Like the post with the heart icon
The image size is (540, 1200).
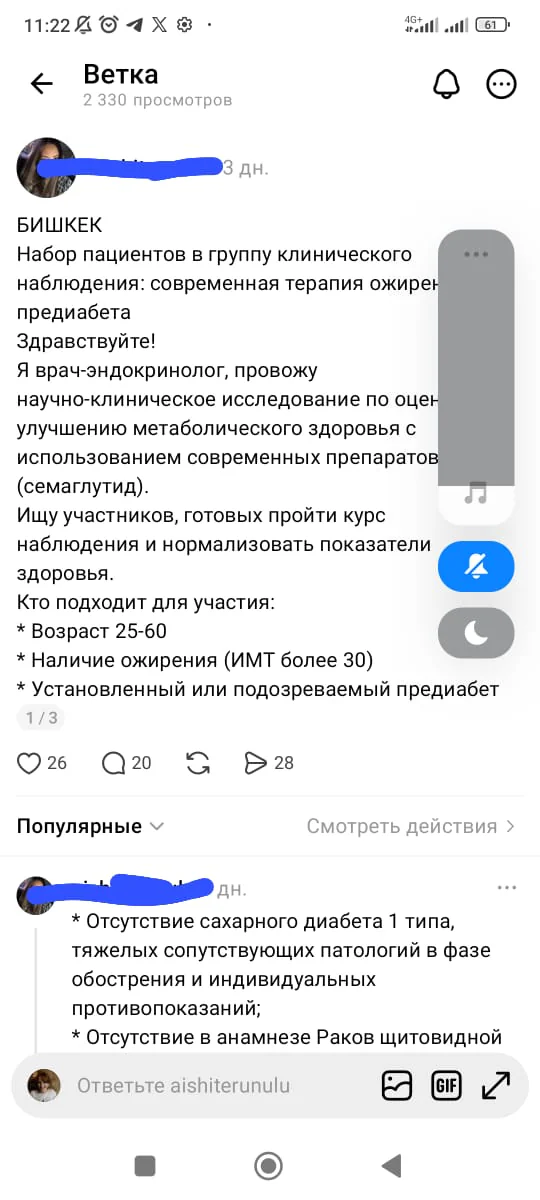tap(29, 763)
